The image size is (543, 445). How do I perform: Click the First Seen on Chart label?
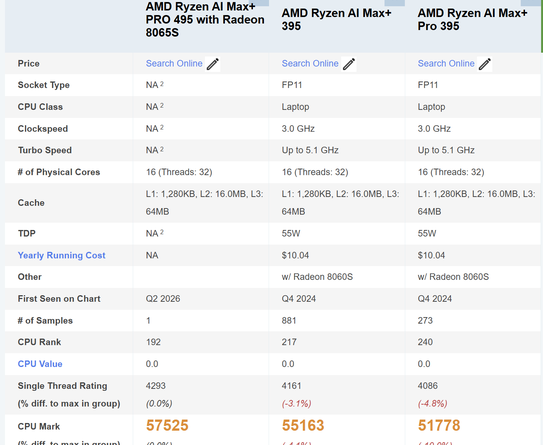pos(59,299)
